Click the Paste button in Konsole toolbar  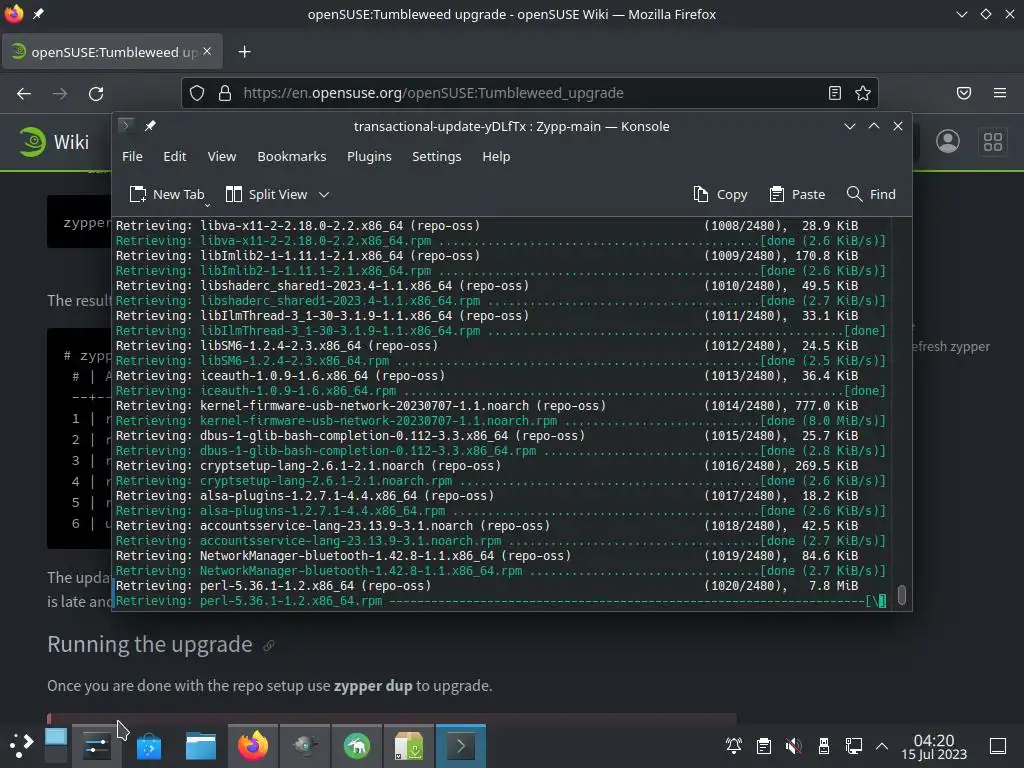point(797,195)
